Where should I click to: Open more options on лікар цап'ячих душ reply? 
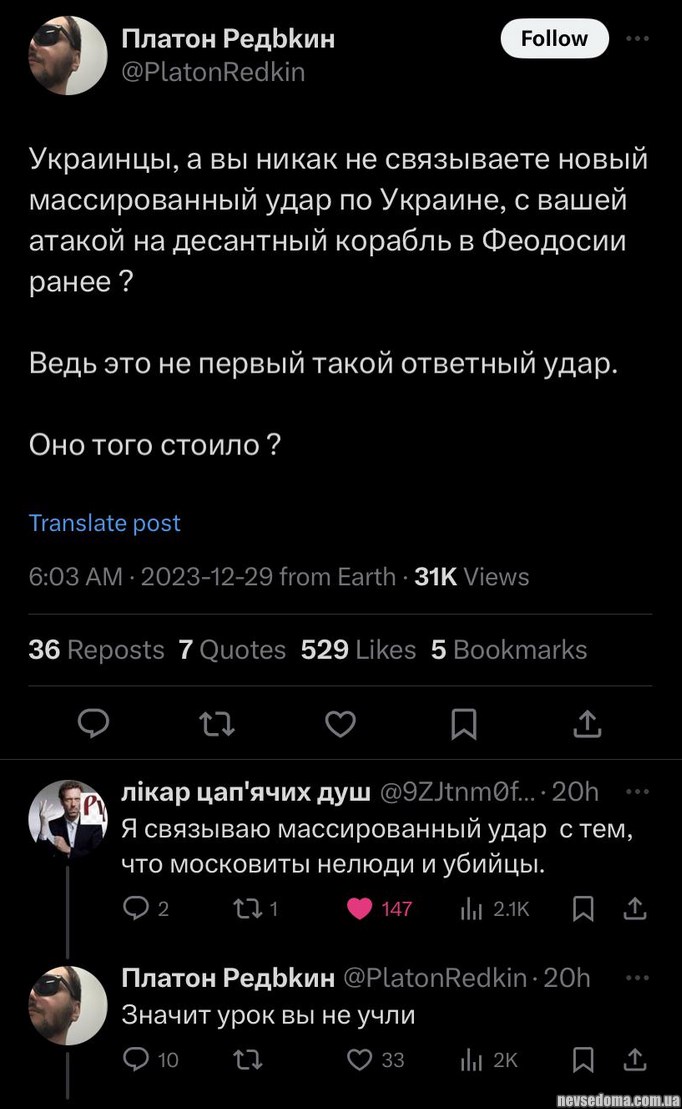point(636,791)
